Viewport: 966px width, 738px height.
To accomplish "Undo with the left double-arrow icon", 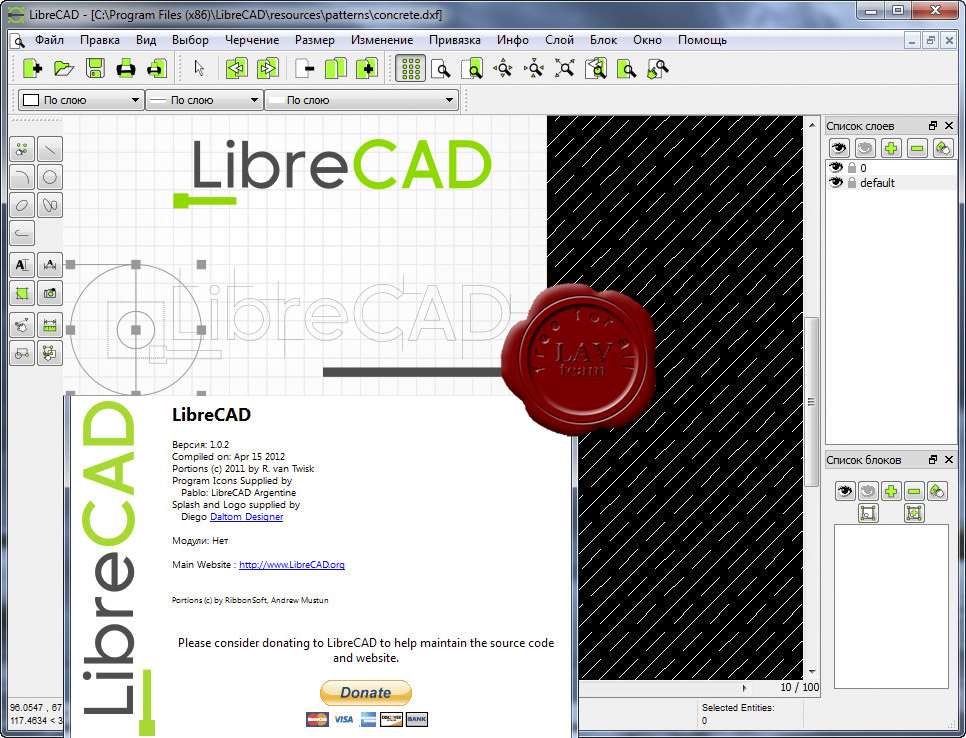I will [236, 68].
